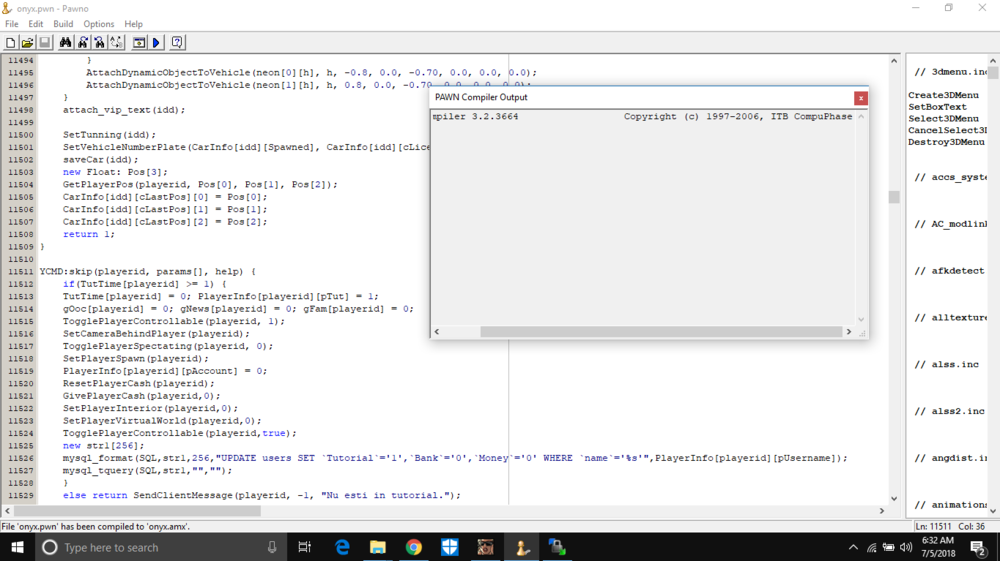Click the Open file folder icon
This screenshot has width=1000, height=561.
pyautogui.click(x=27, y=43)
